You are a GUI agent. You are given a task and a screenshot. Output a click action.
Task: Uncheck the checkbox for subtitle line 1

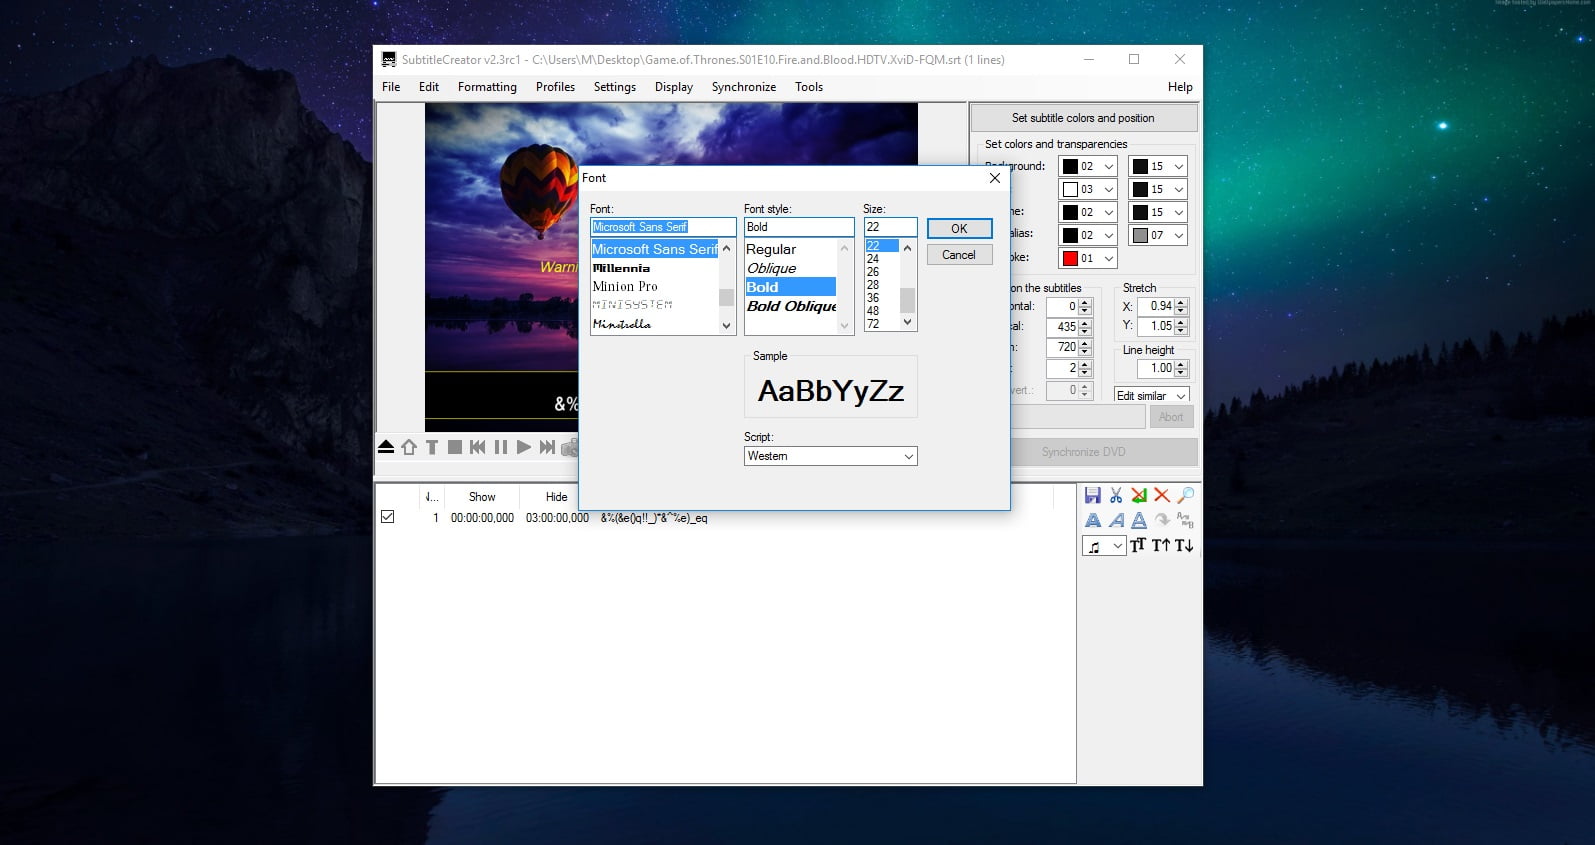(x=388, y=517)
